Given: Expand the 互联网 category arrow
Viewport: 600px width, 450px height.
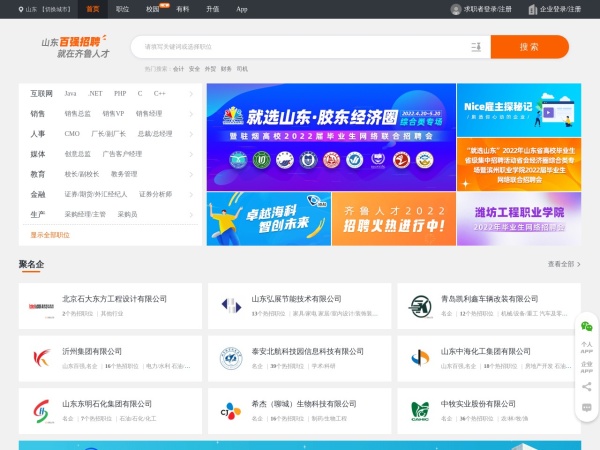Looking at the screenshot, I should pyautogui.click(x=193, y=93).
